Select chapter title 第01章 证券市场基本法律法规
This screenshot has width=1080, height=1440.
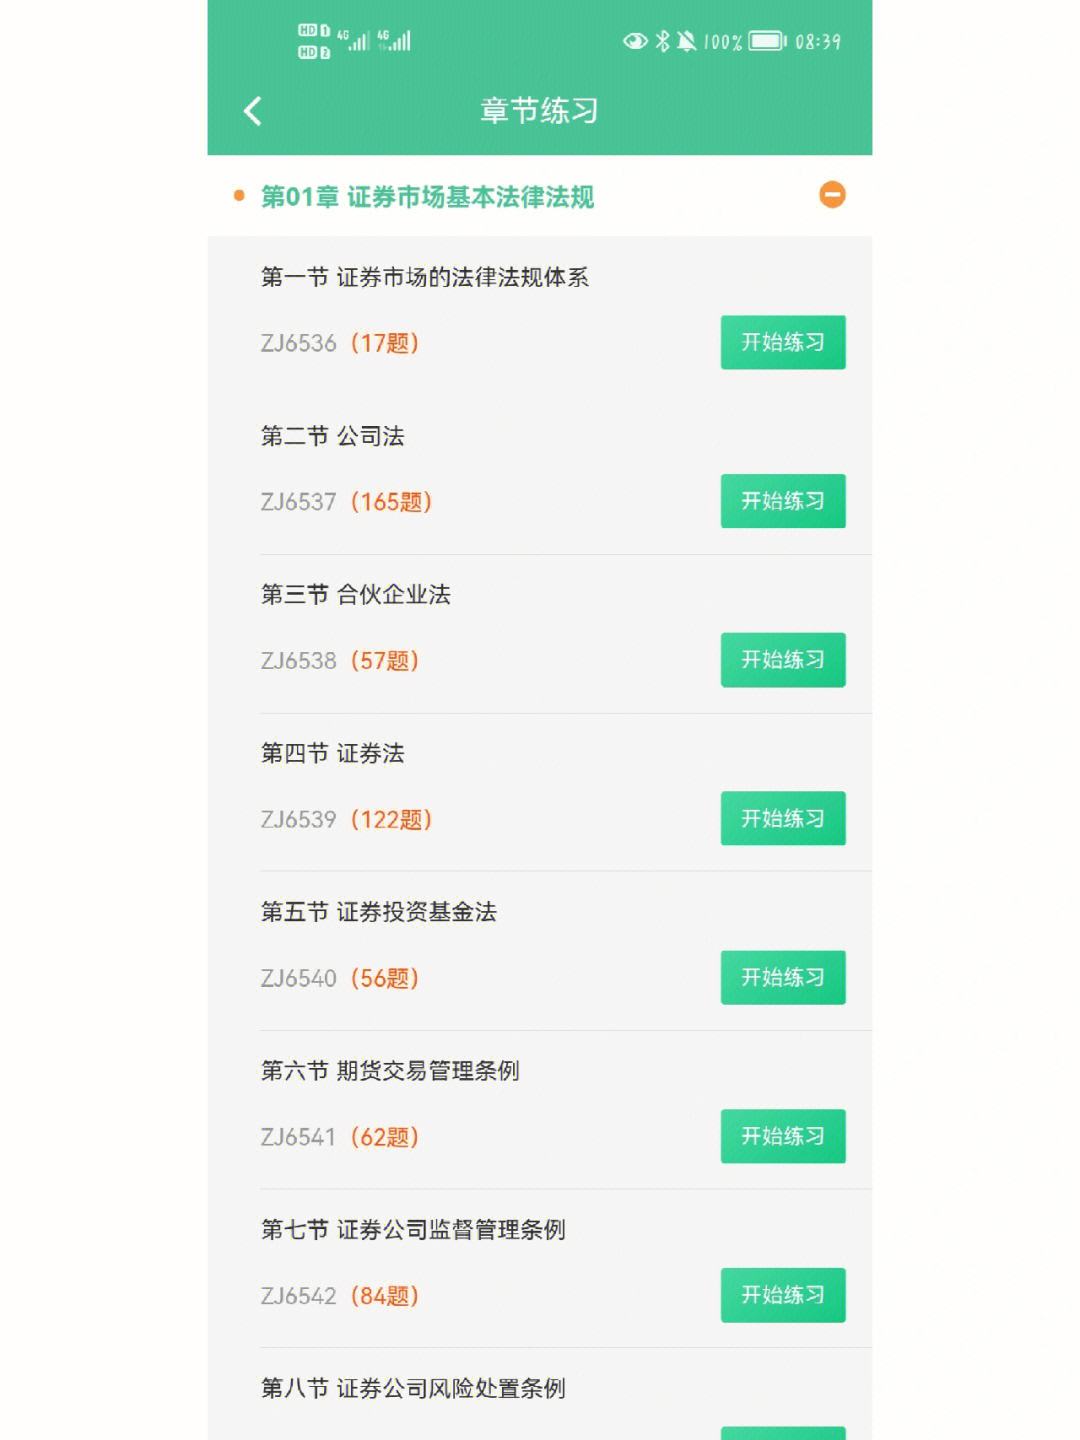(427, 197)
